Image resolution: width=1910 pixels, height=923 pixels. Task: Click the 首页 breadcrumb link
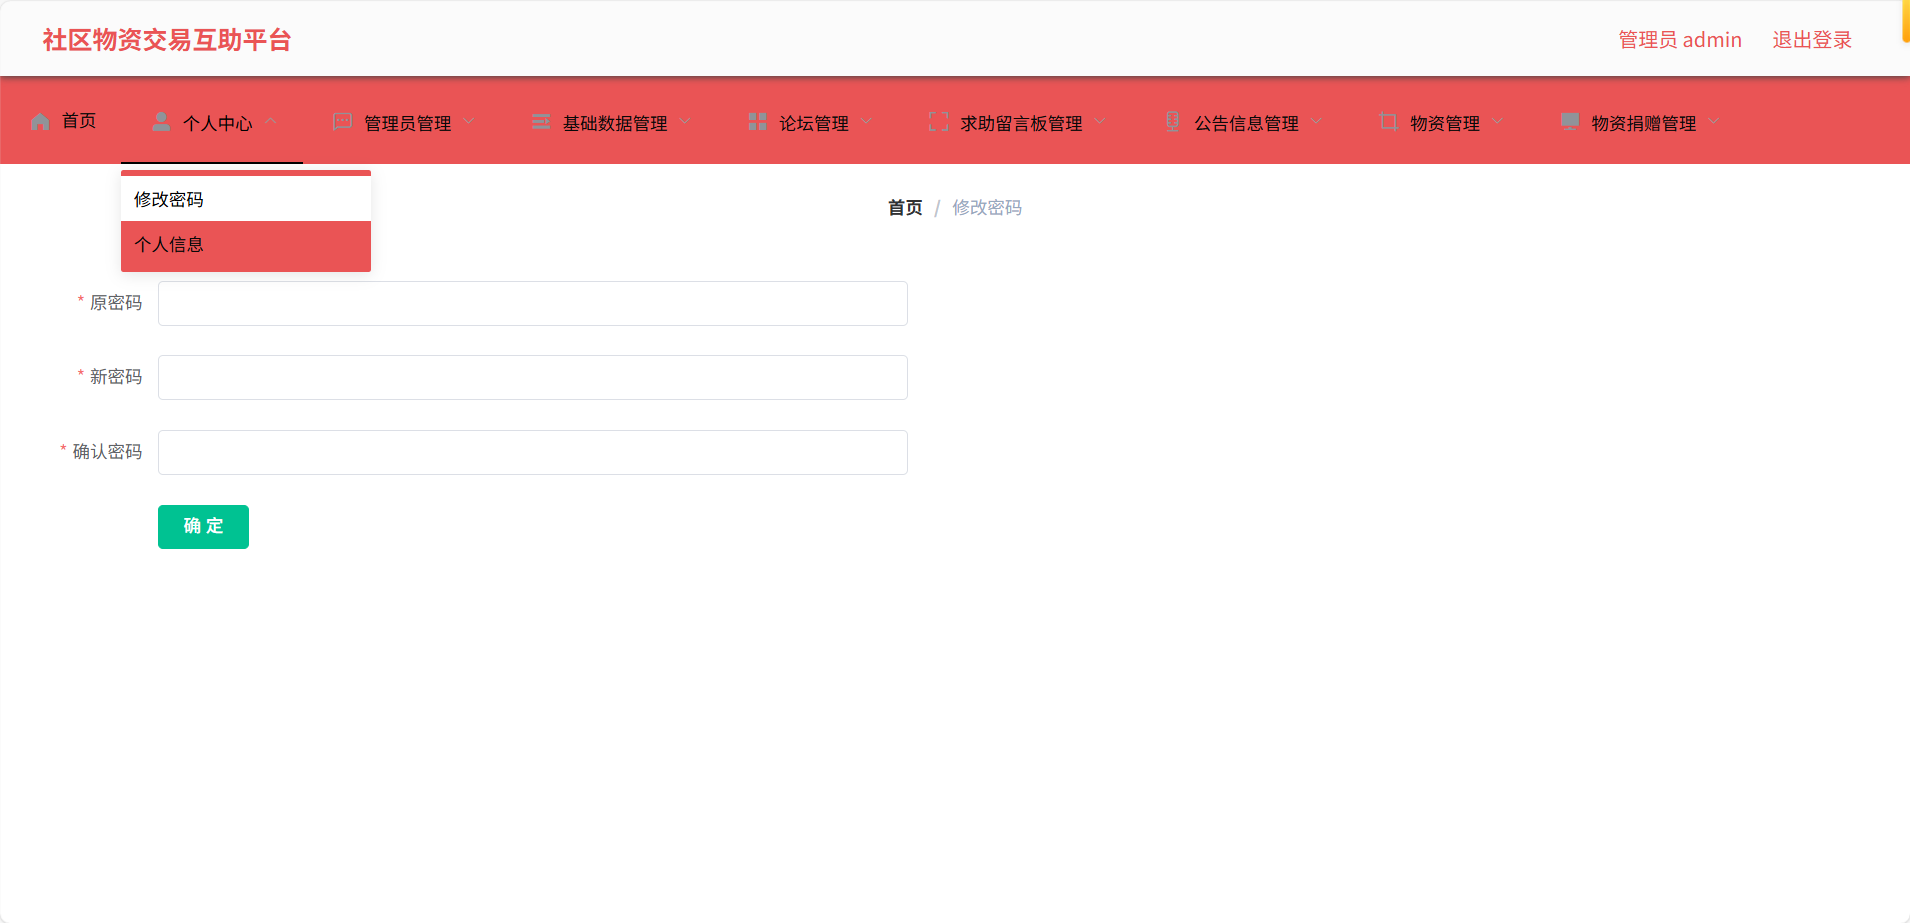(905, 208)
